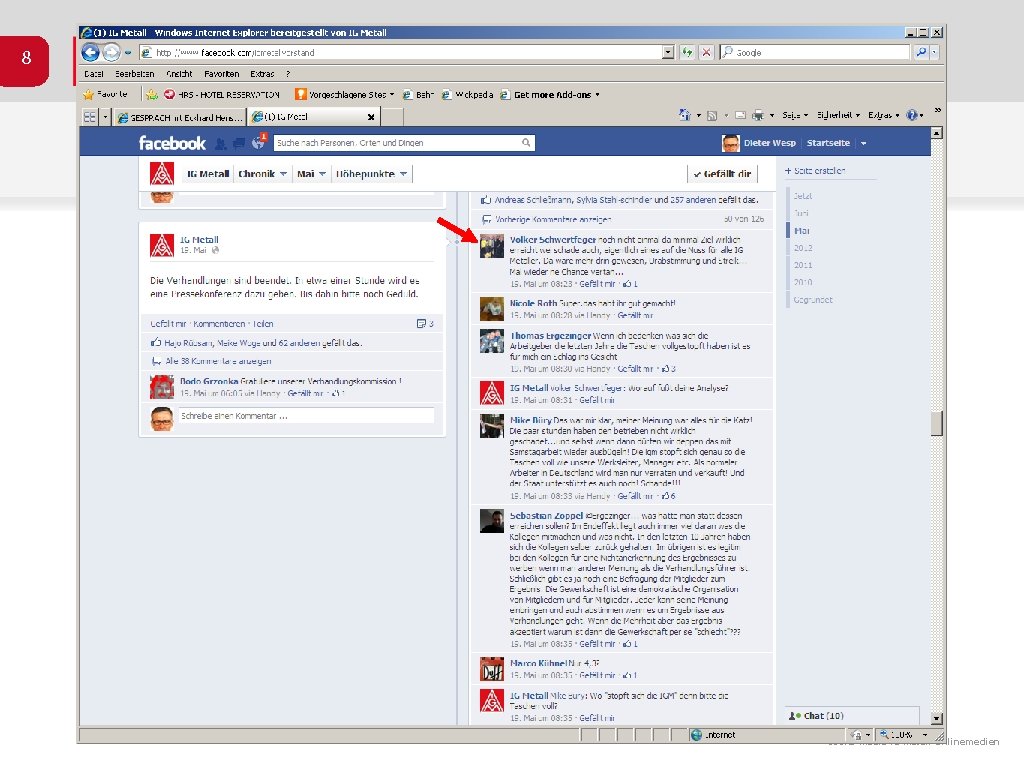1024x768 pixels.
Task: Stop page loading with the red X icon
Action: [706, 52]
